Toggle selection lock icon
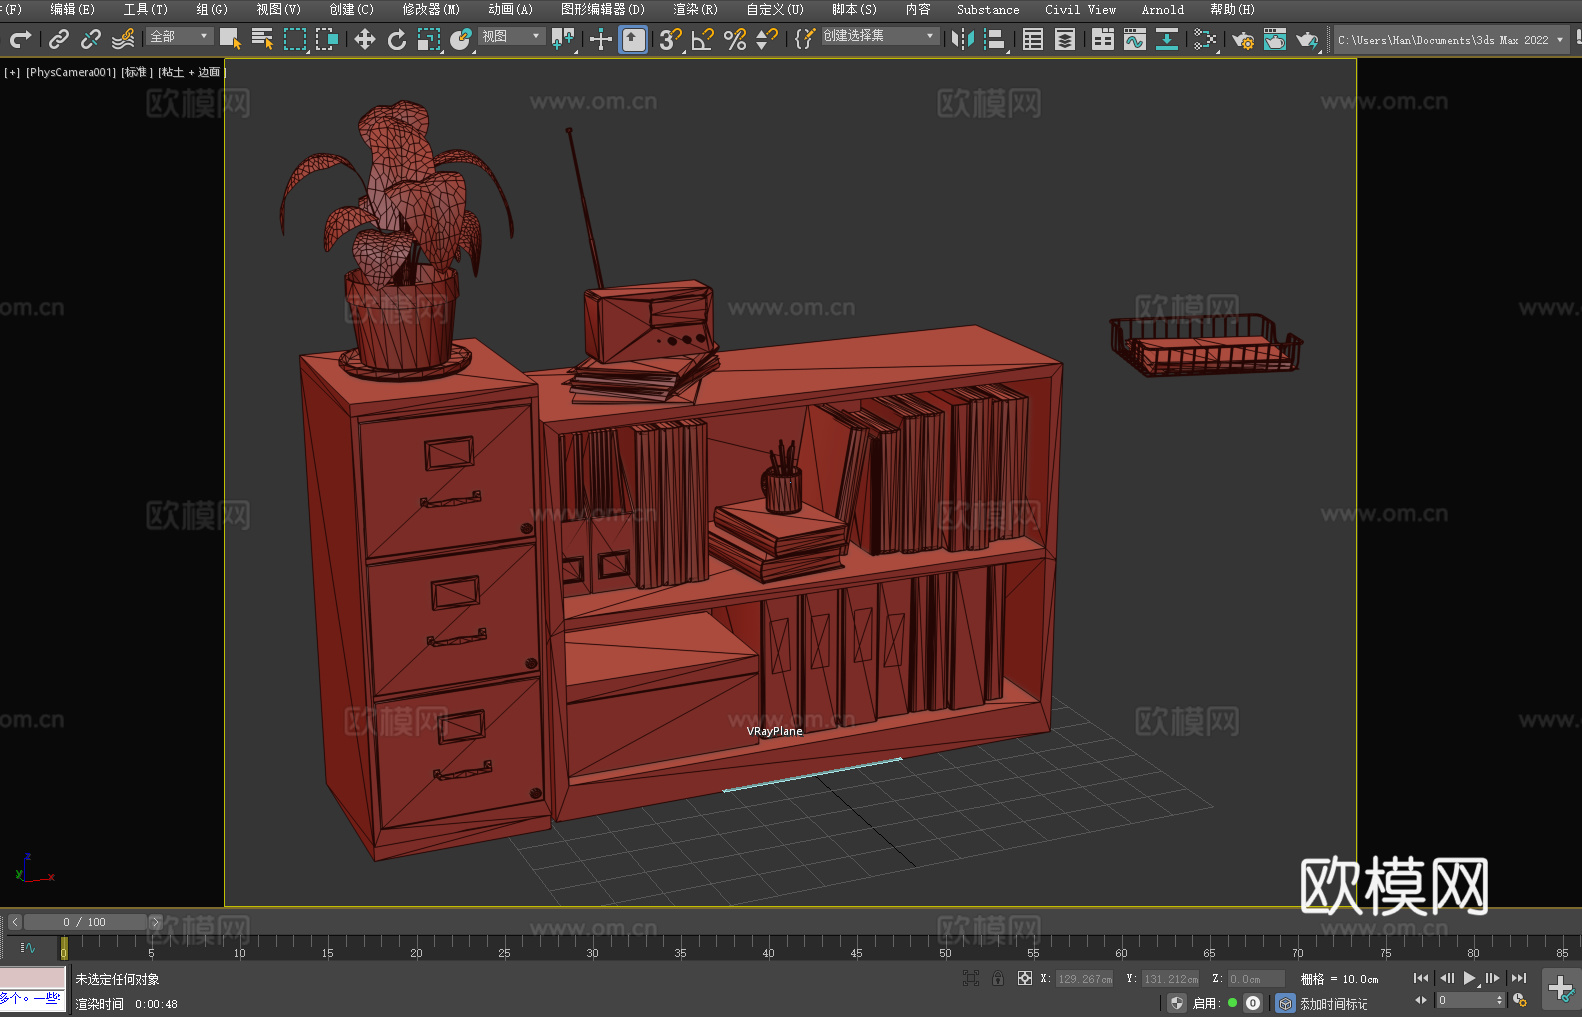 coord(998,978)
